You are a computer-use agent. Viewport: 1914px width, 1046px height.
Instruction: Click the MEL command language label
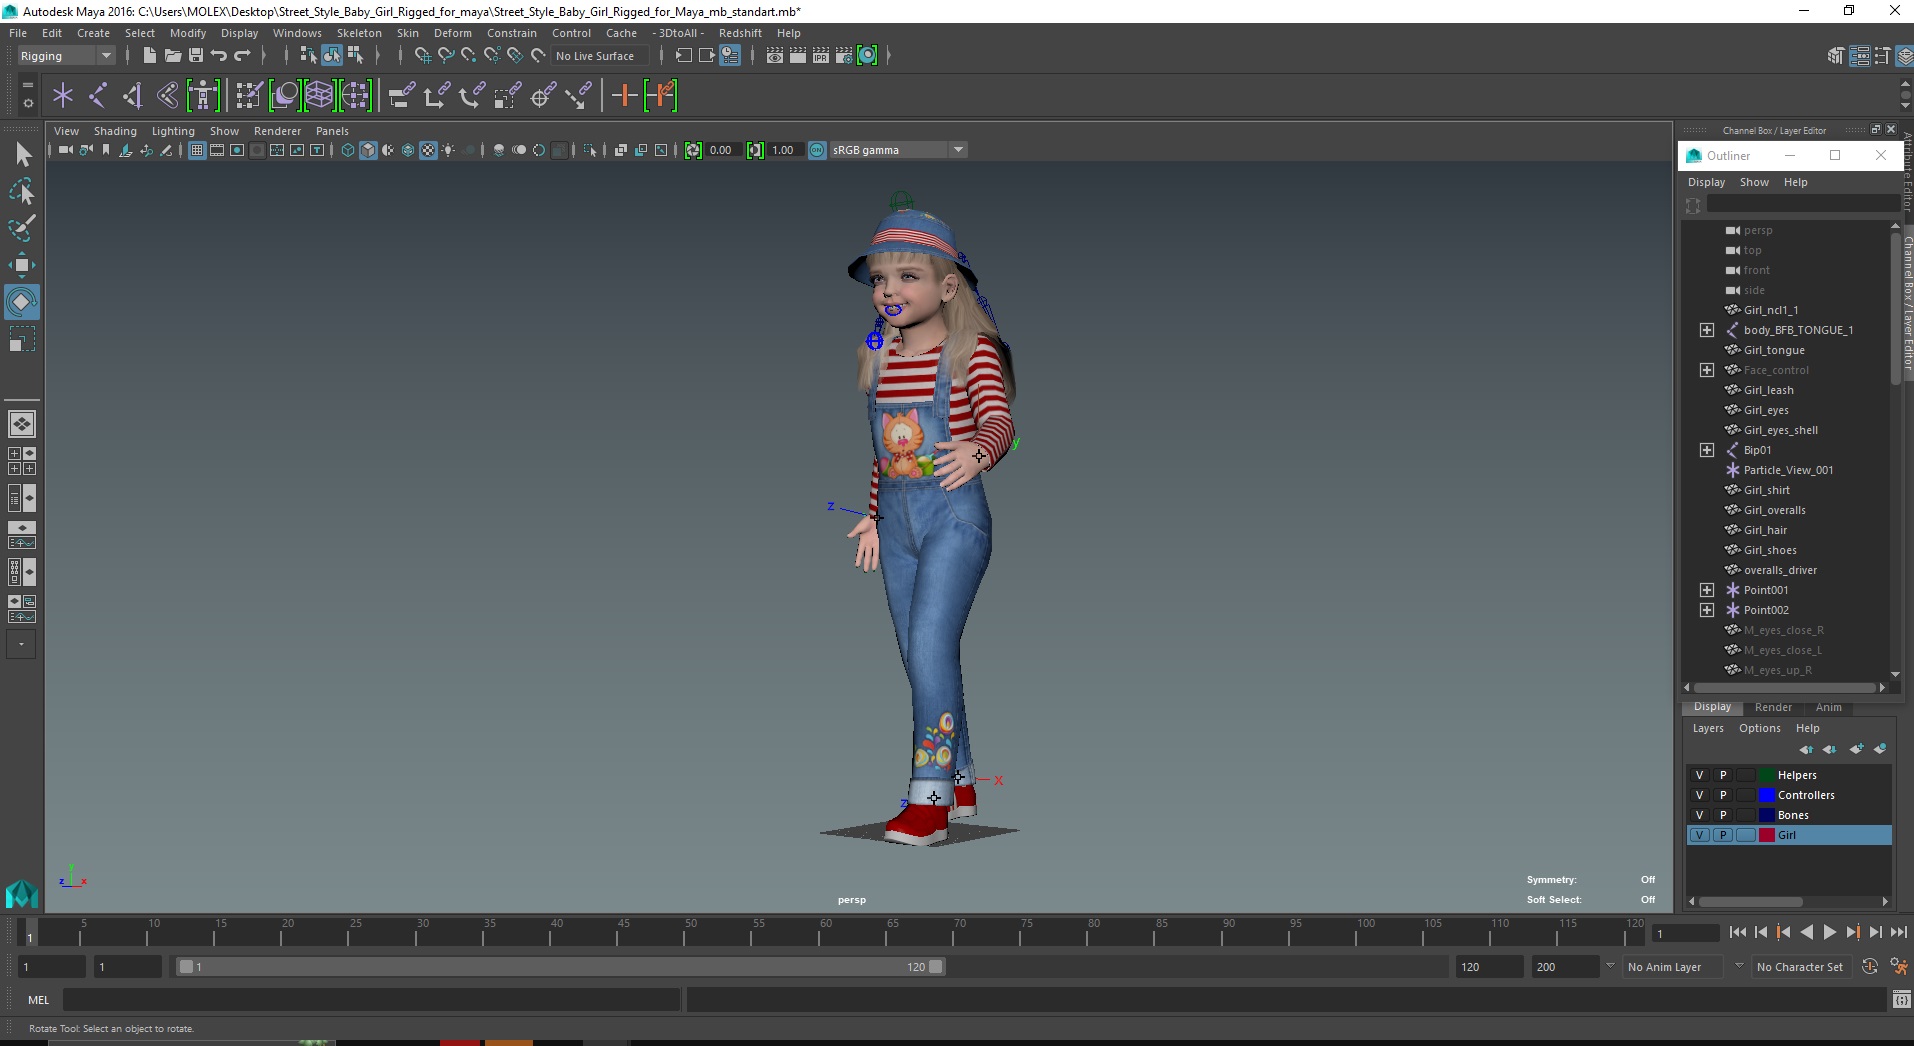click(38, 999)
